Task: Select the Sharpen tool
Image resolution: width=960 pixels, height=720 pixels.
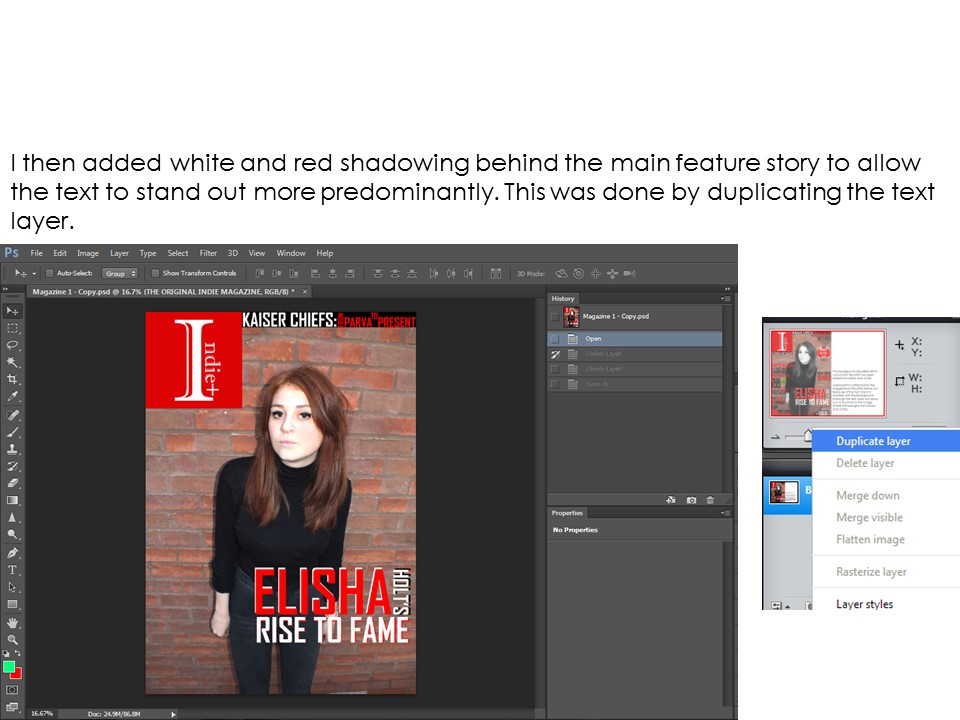Action: click(12, 517)
